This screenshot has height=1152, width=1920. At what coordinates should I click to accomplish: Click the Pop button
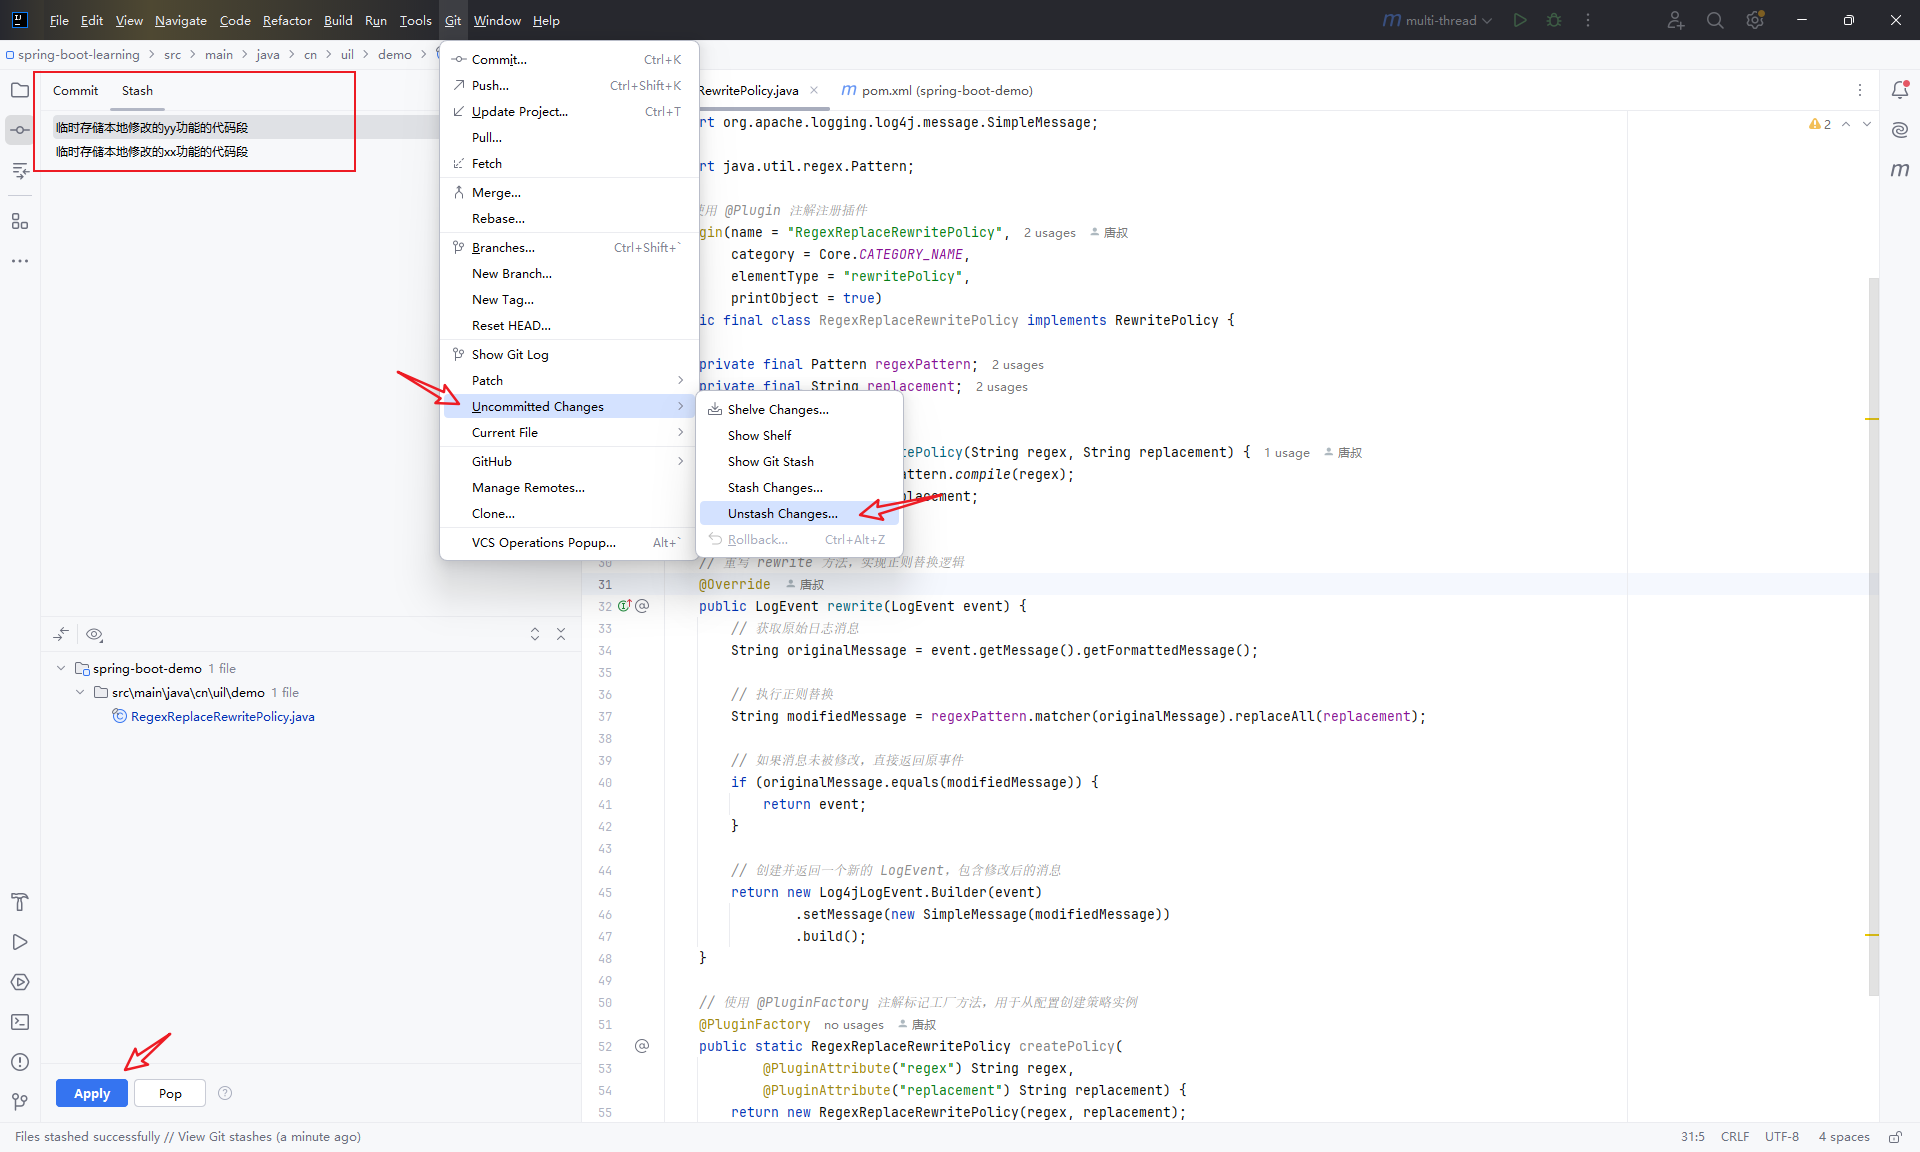click(x=170, y=1093)
